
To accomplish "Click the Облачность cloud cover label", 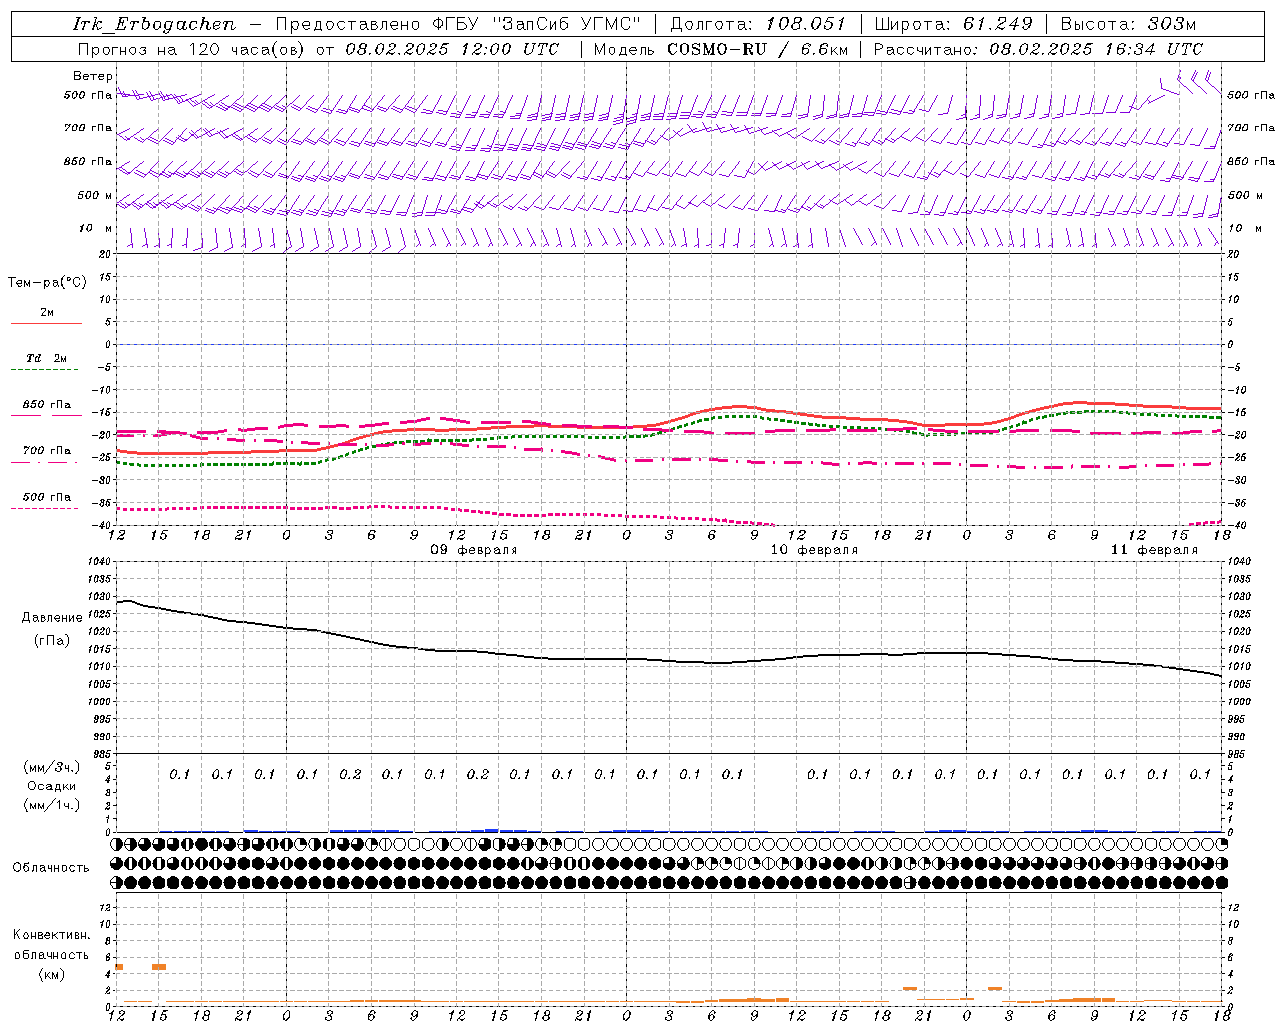I will (x=50, y=868).
